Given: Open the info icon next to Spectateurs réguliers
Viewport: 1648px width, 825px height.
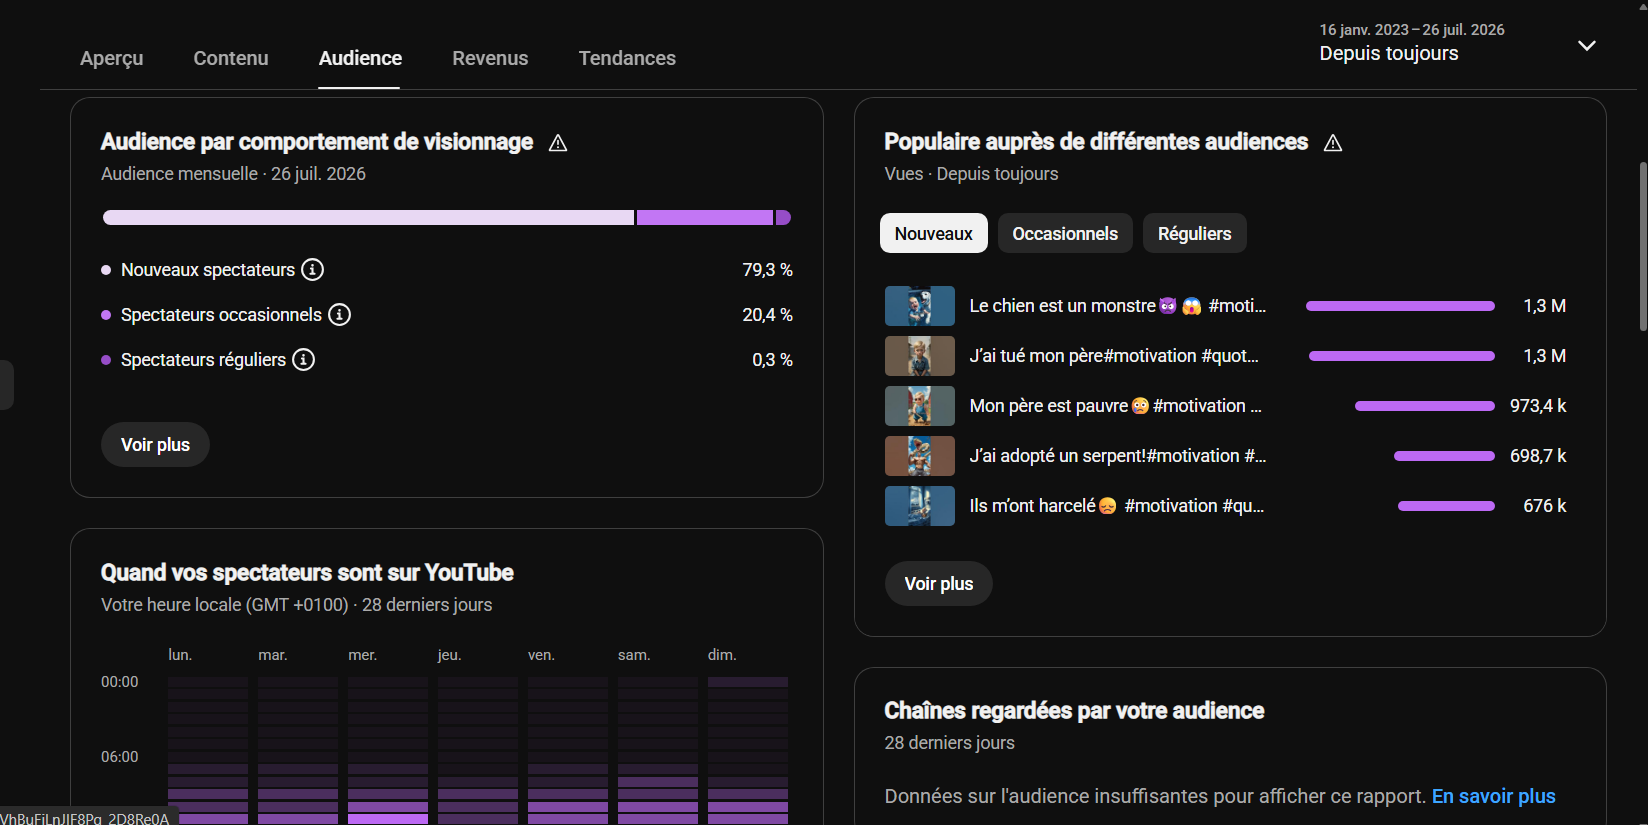Looking at the screenshot, I should click(x=304, y=360).
